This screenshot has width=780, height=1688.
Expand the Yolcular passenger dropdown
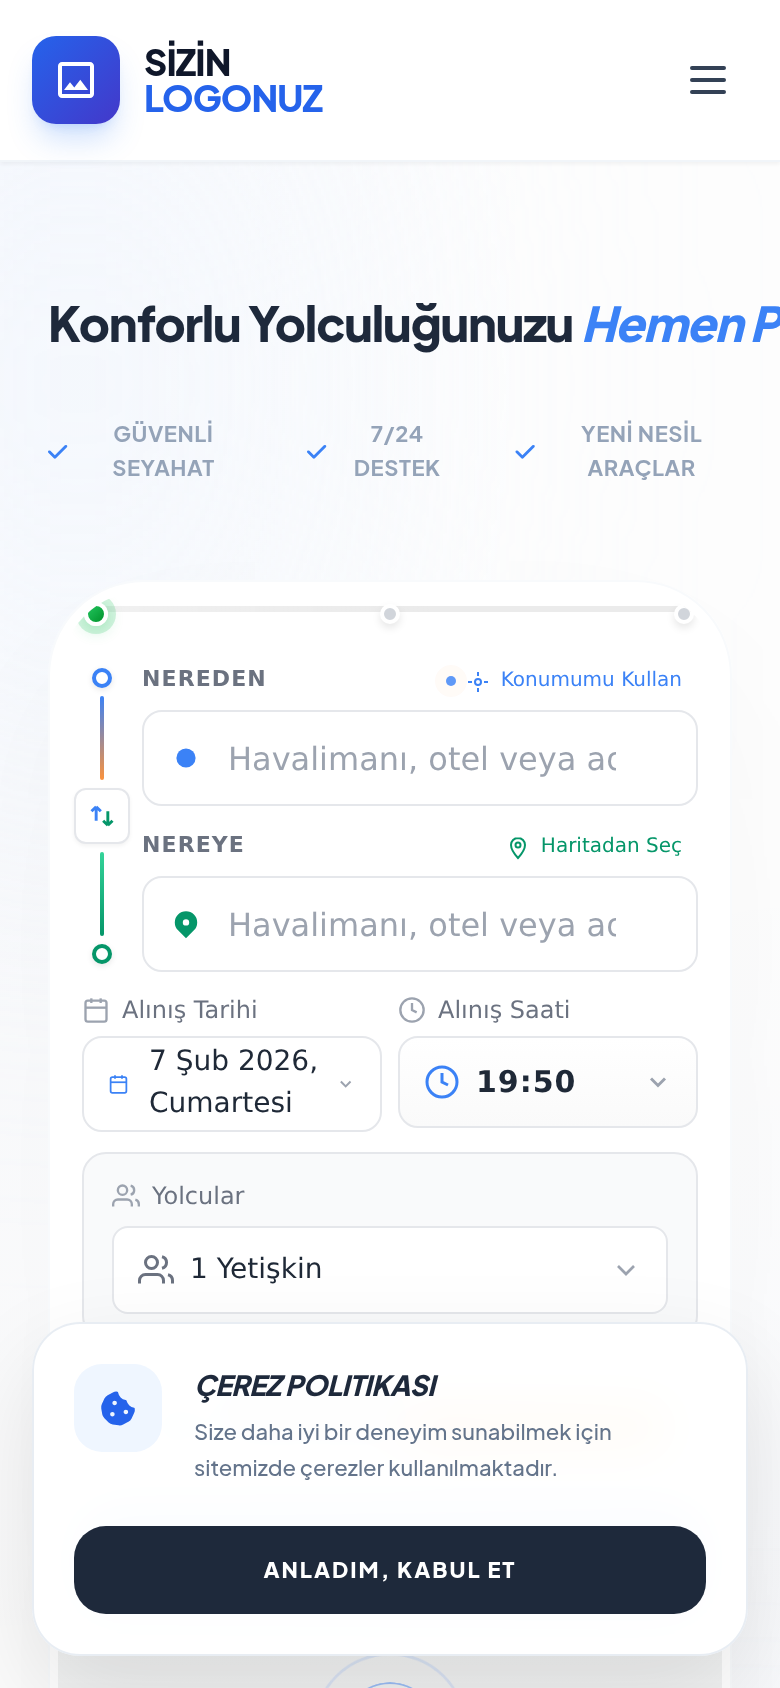click(x=390, y=1270)
